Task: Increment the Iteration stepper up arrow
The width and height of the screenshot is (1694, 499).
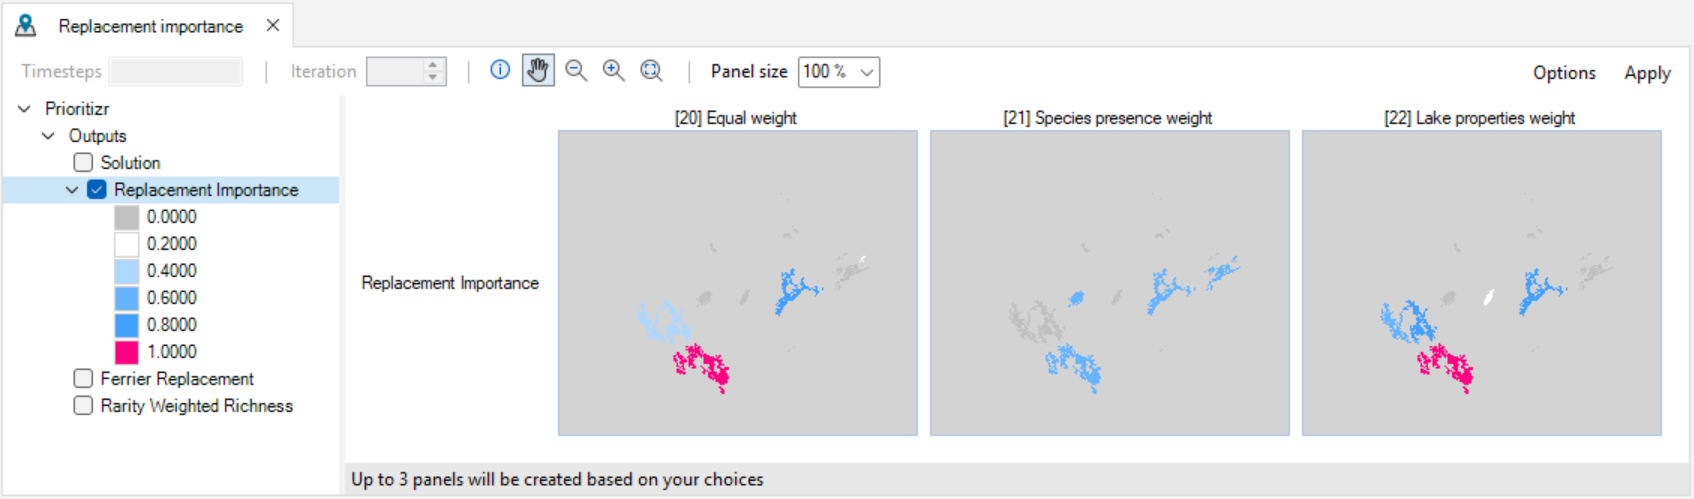Action: coord(433,65)
